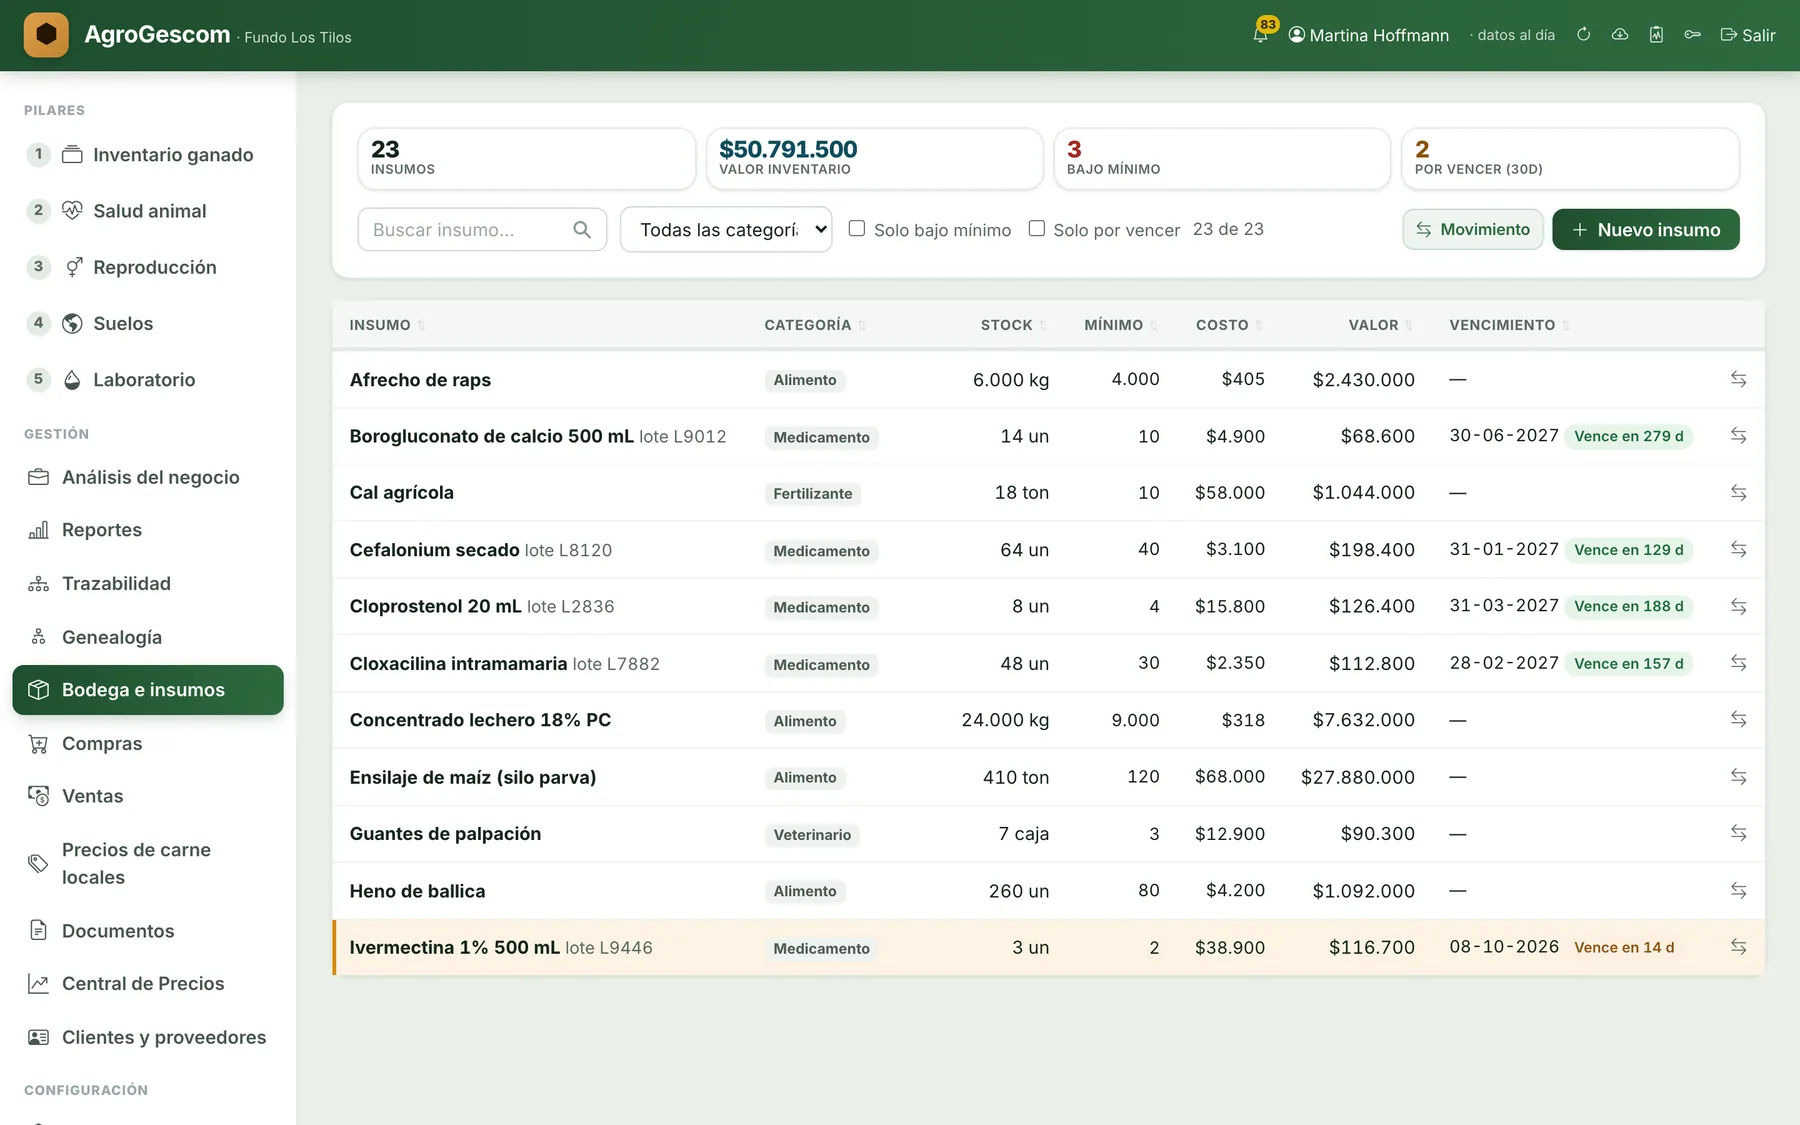The height and width of the screenshot is (1125, 1800).
Task: Open Laboratorio in sidebar
Action: coord(148,380)
